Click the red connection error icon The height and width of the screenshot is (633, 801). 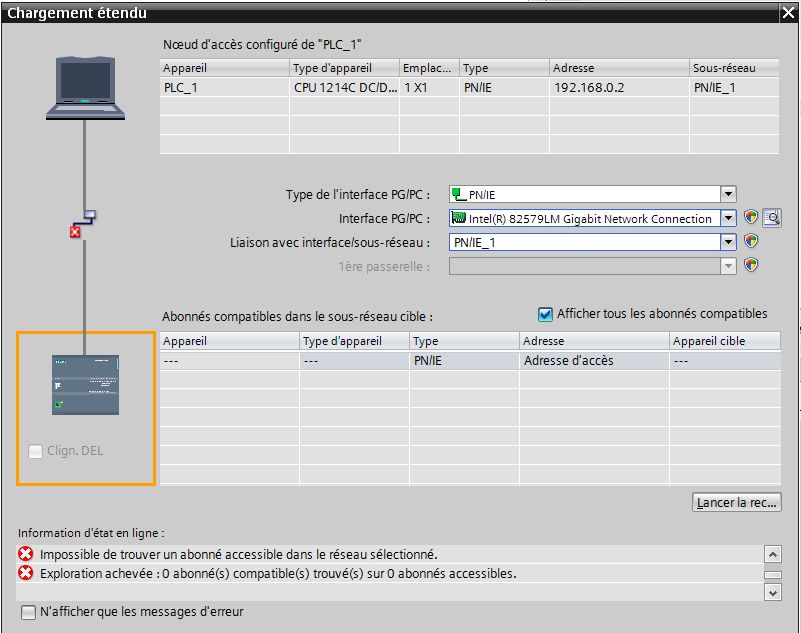point(75,232)
